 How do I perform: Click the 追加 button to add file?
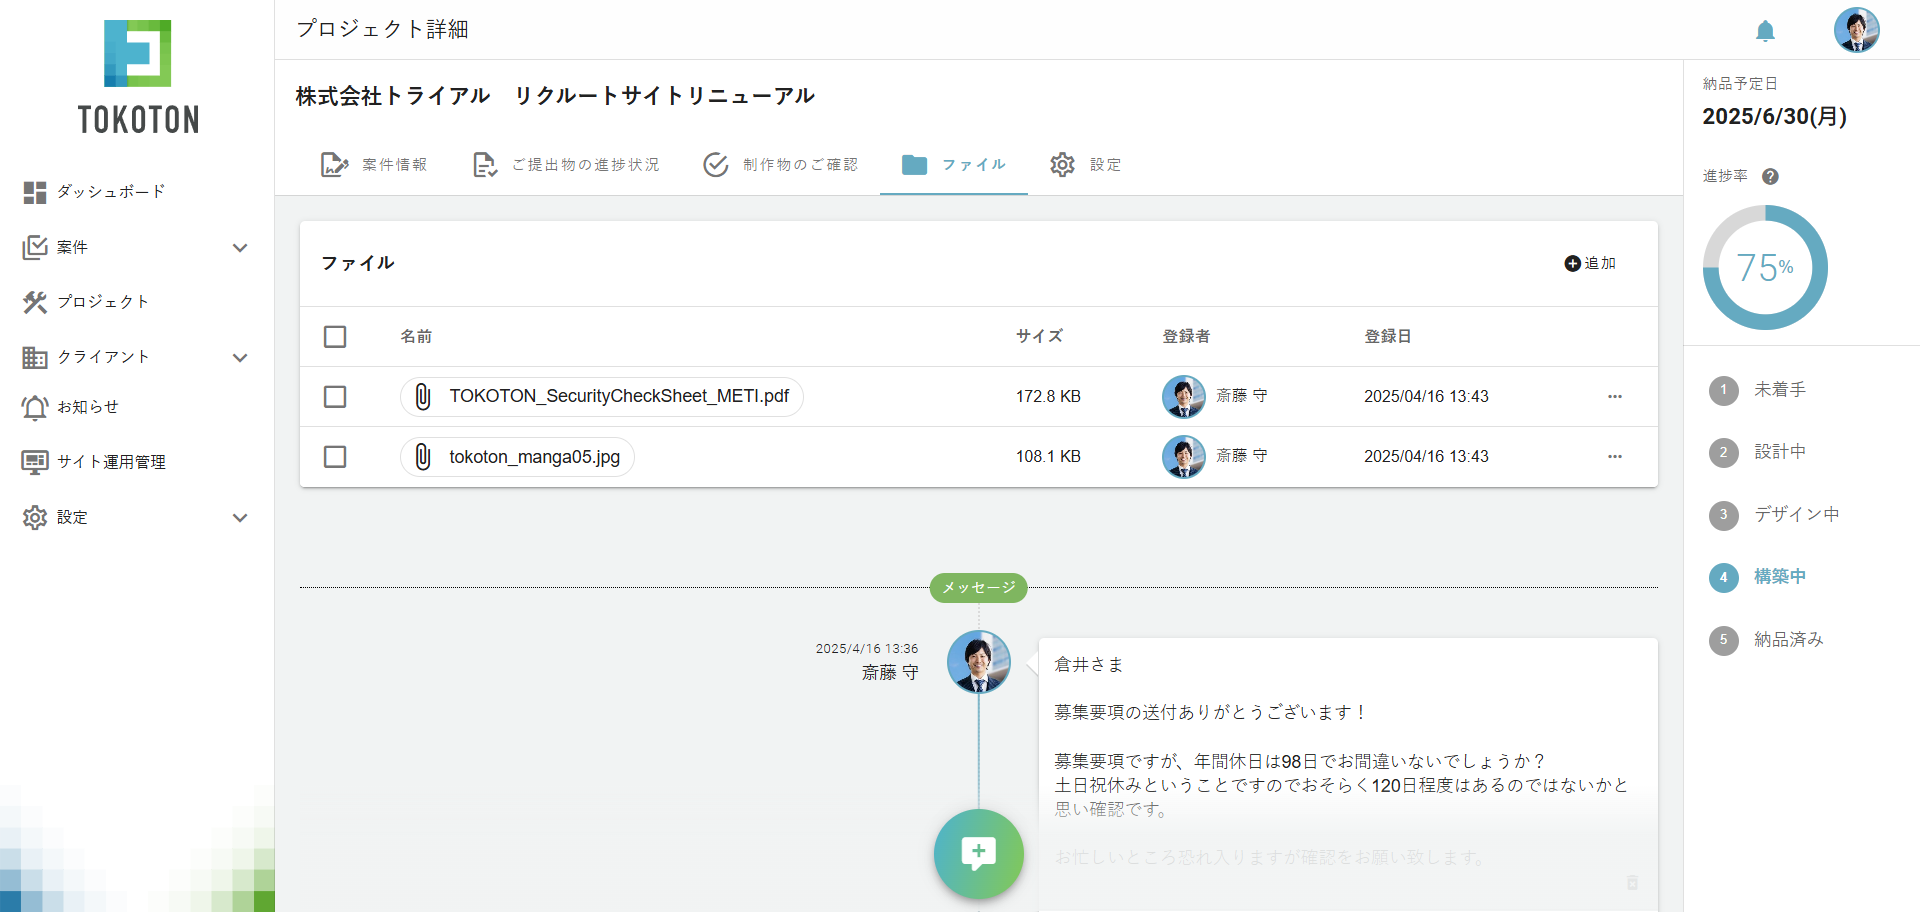(1590, 263)
